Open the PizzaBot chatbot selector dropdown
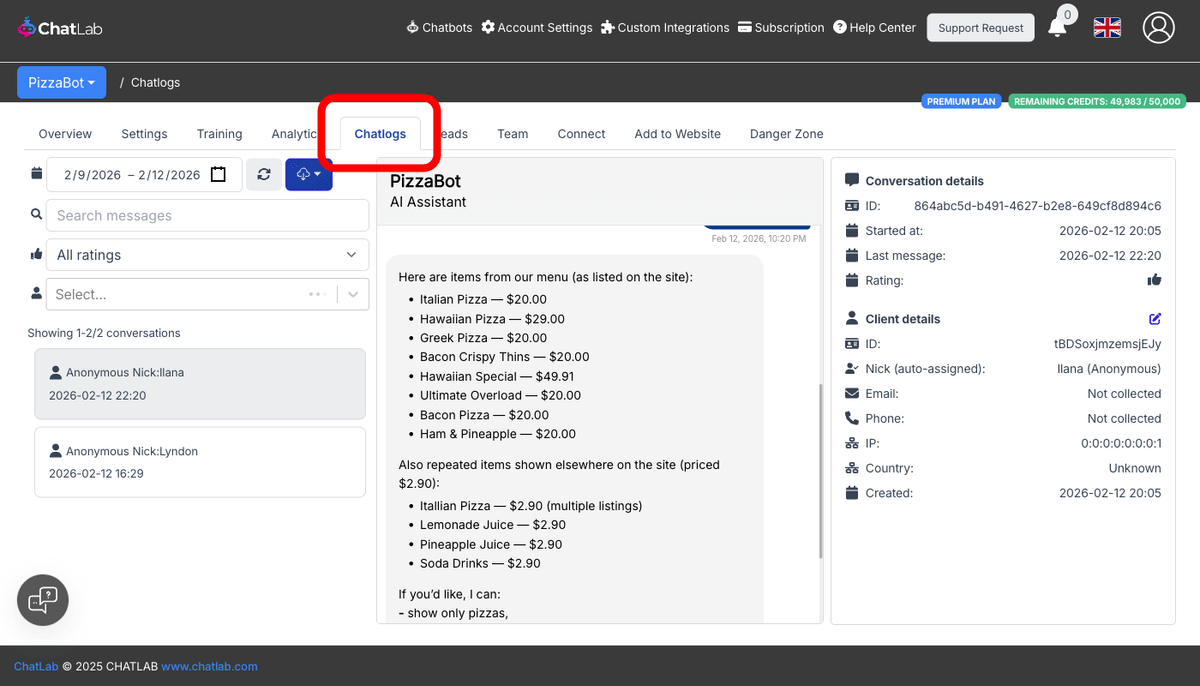The height and width of the screenshot is (686, 1200). pos(61,82)
